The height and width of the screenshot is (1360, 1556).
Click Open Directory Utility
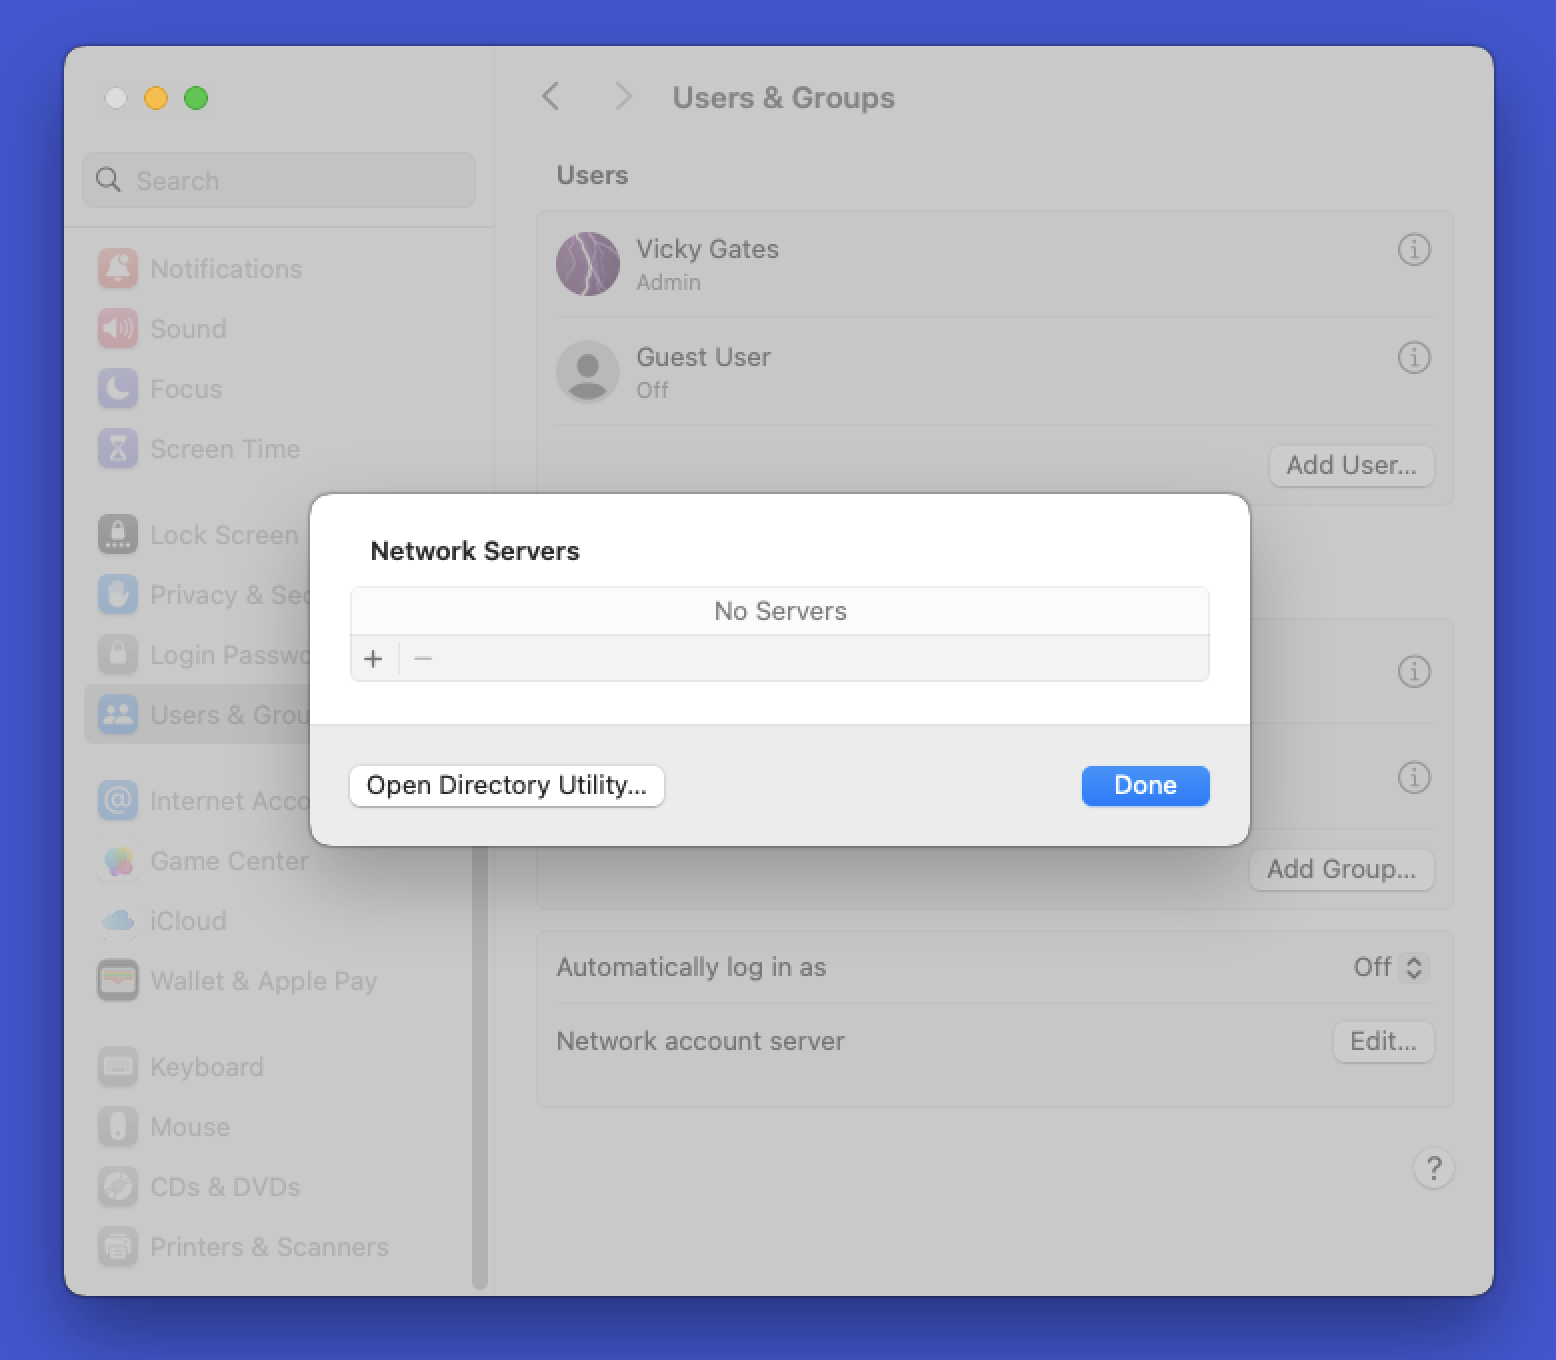506,785
